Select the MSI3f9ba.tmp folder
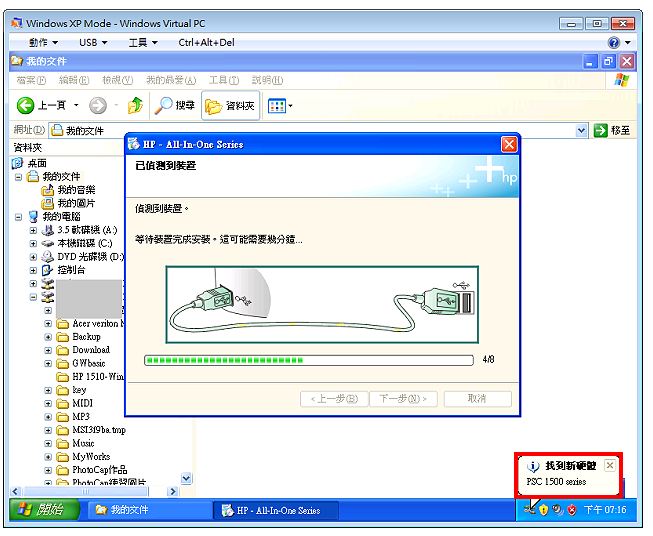Image resolution: width=653 pixels, height=536 pixels. (99, 430)
